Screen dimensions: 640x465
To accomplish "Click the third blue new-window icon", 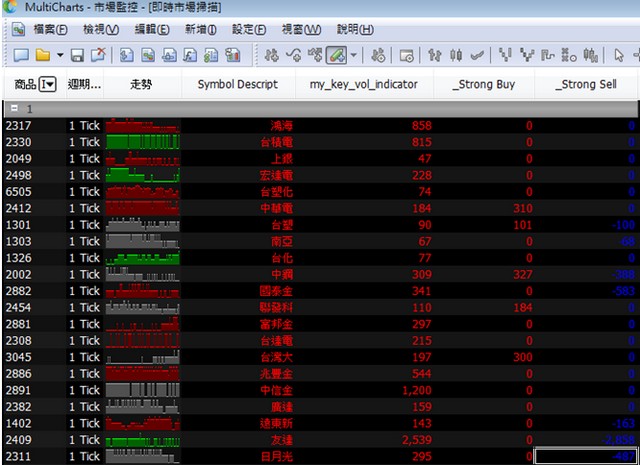I will 169,55.
